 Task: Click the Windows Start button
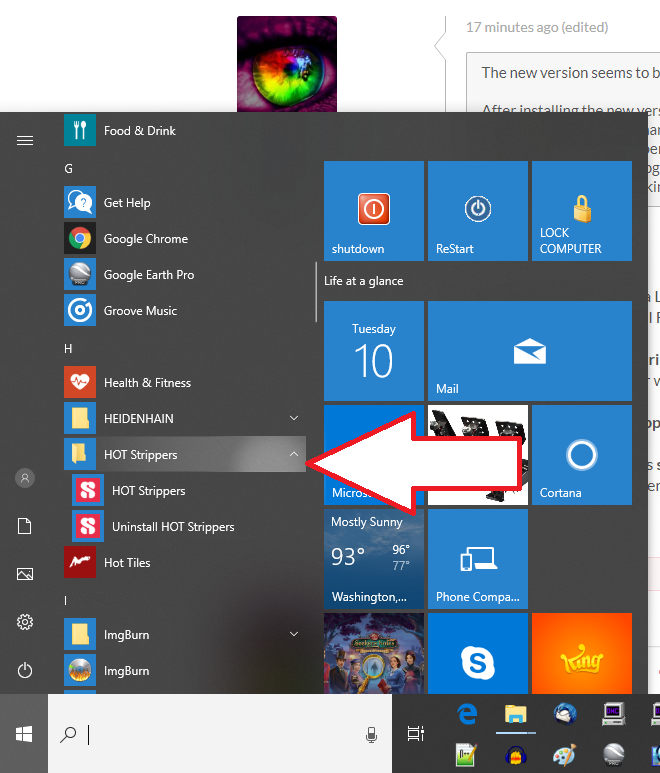pos(24,734)
